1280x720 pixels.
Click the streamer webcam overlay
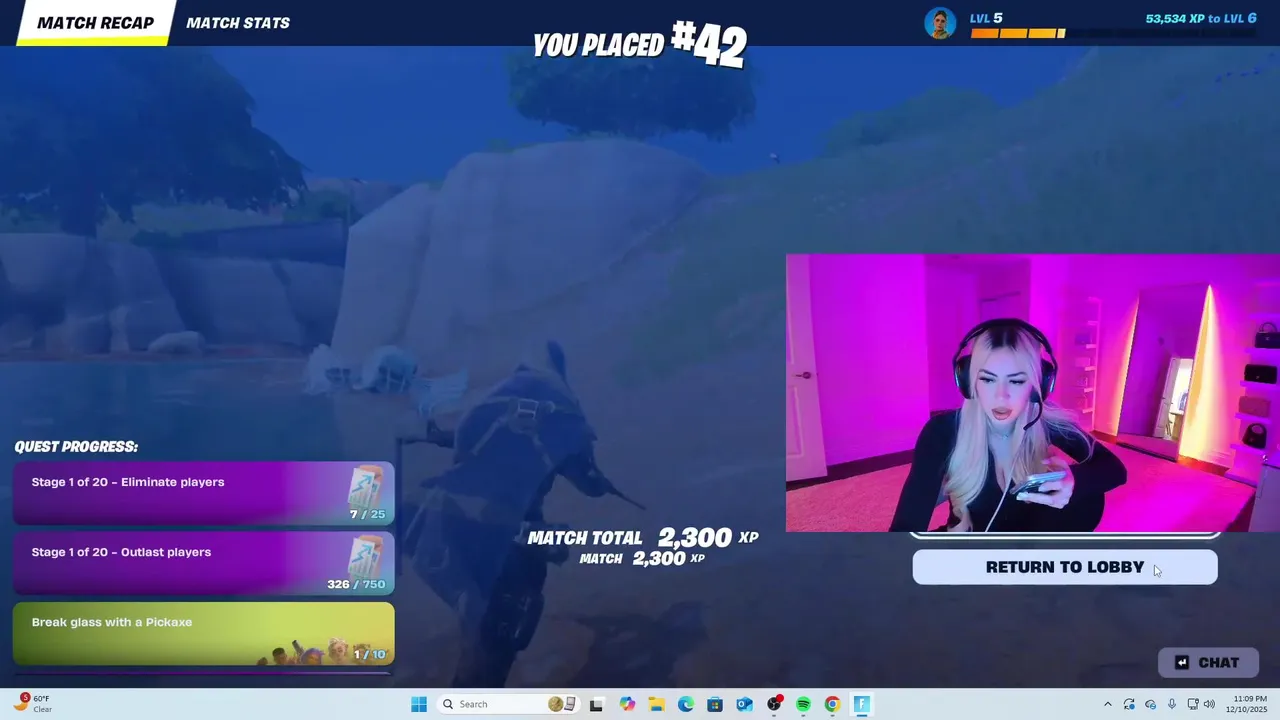pos(1032,393)
